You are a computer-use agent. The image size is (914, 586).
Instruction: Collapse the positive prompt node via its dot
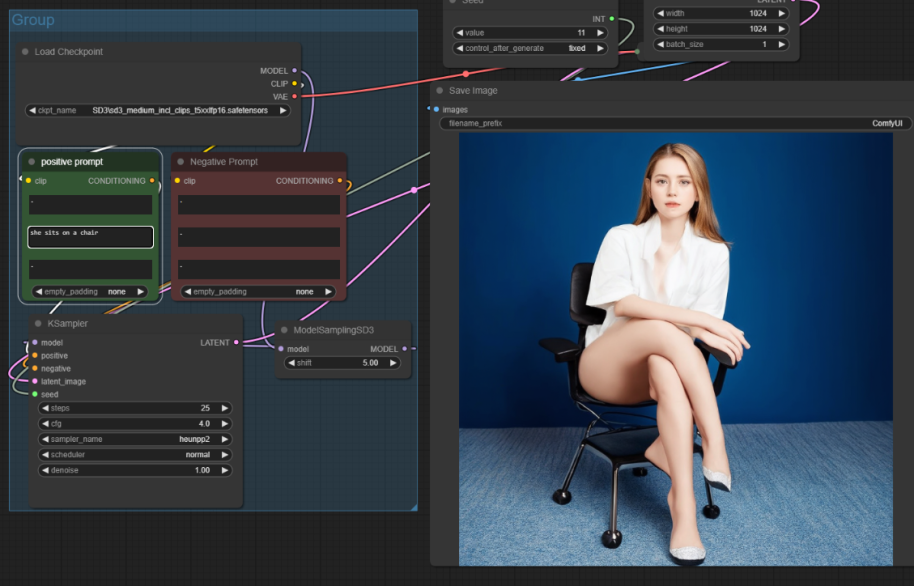31,162
